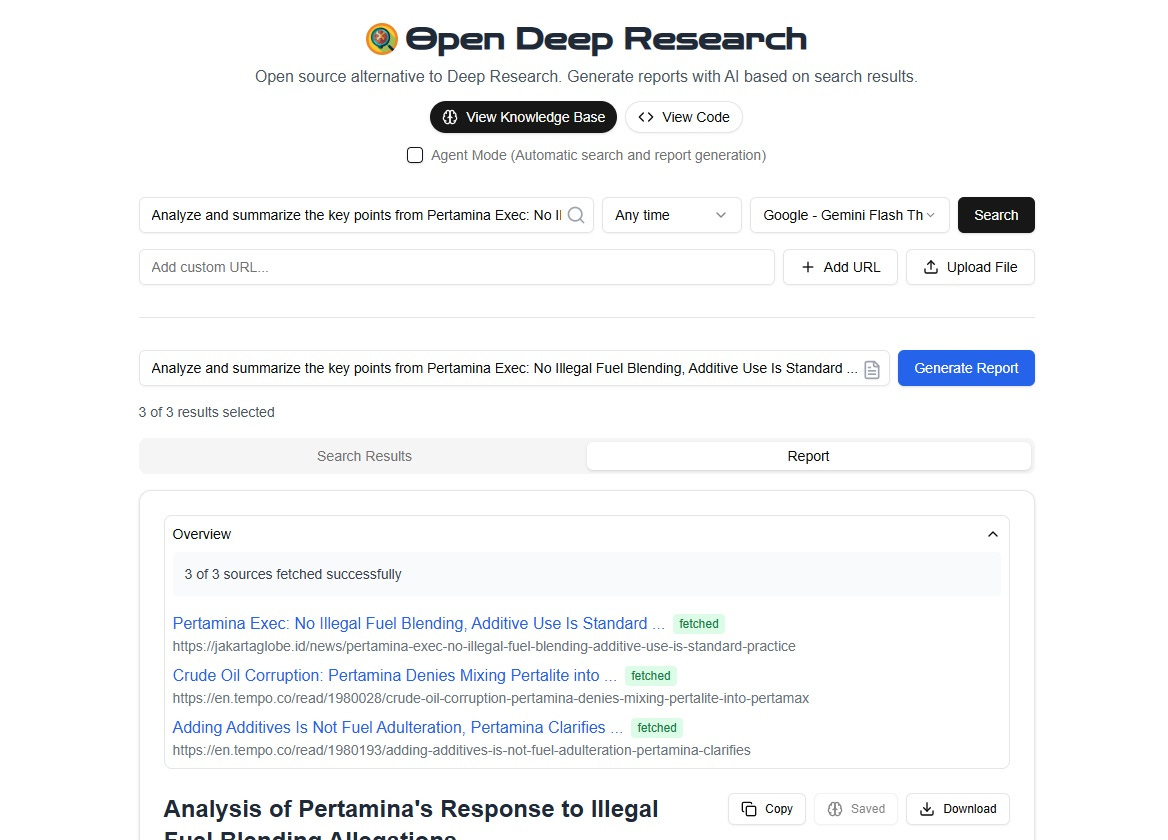
Task: Click the black Search button
Action: tap(996, 215)
